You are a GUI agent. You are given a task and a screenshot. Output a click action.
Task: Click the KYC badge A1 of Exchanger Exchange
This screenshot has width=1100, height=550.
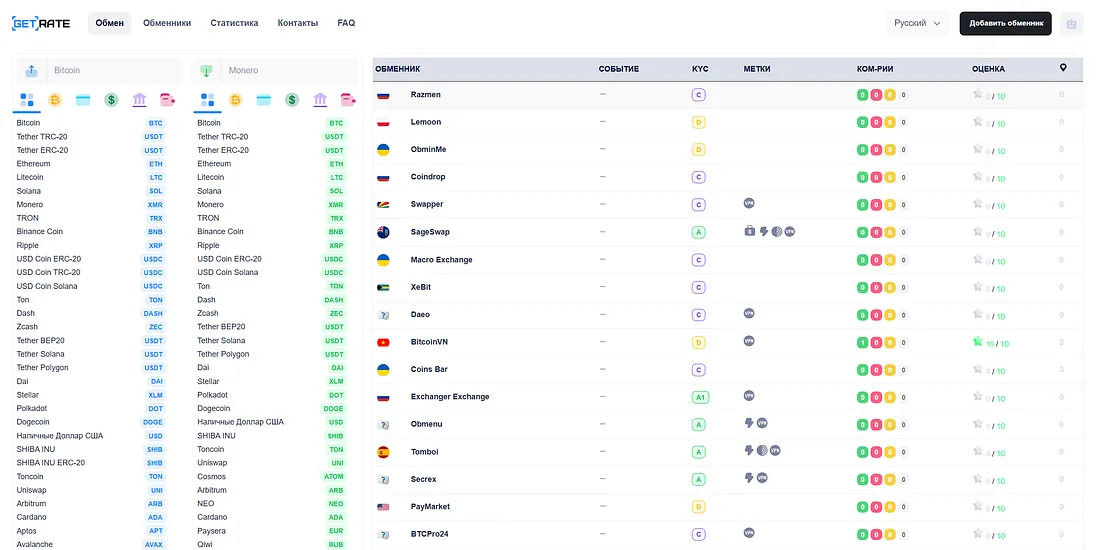point(699,397)
